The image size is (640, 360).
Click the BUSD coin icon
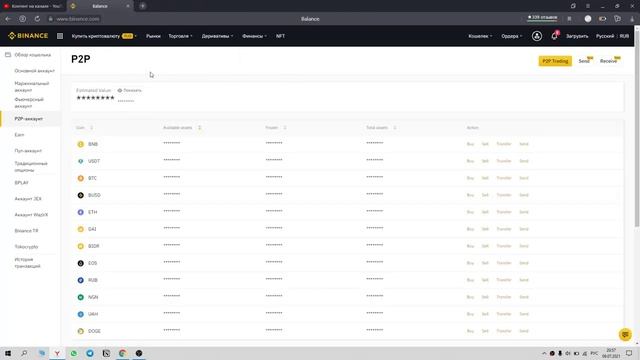[x=80, y=195]
